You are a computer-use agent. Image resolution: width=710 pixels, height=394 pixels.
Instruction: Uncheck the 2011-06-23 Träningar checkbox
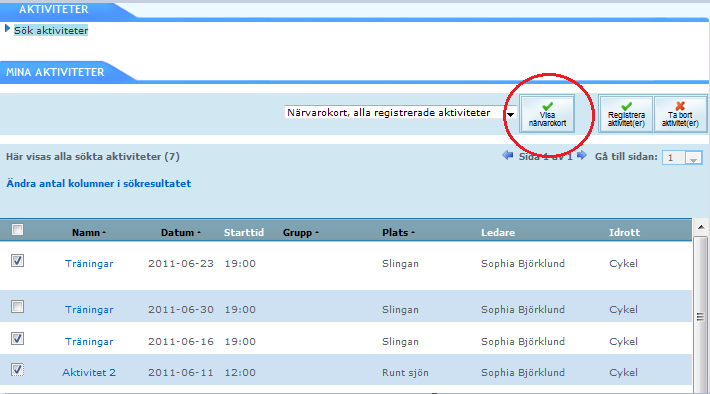[x=17, y=260]
